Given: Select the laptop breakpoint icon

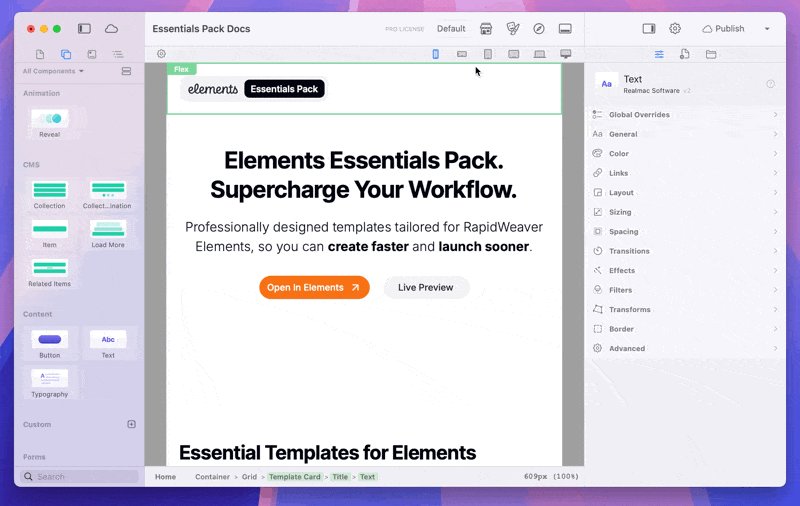Looking at the screenshot, I should tap(540, 54).
